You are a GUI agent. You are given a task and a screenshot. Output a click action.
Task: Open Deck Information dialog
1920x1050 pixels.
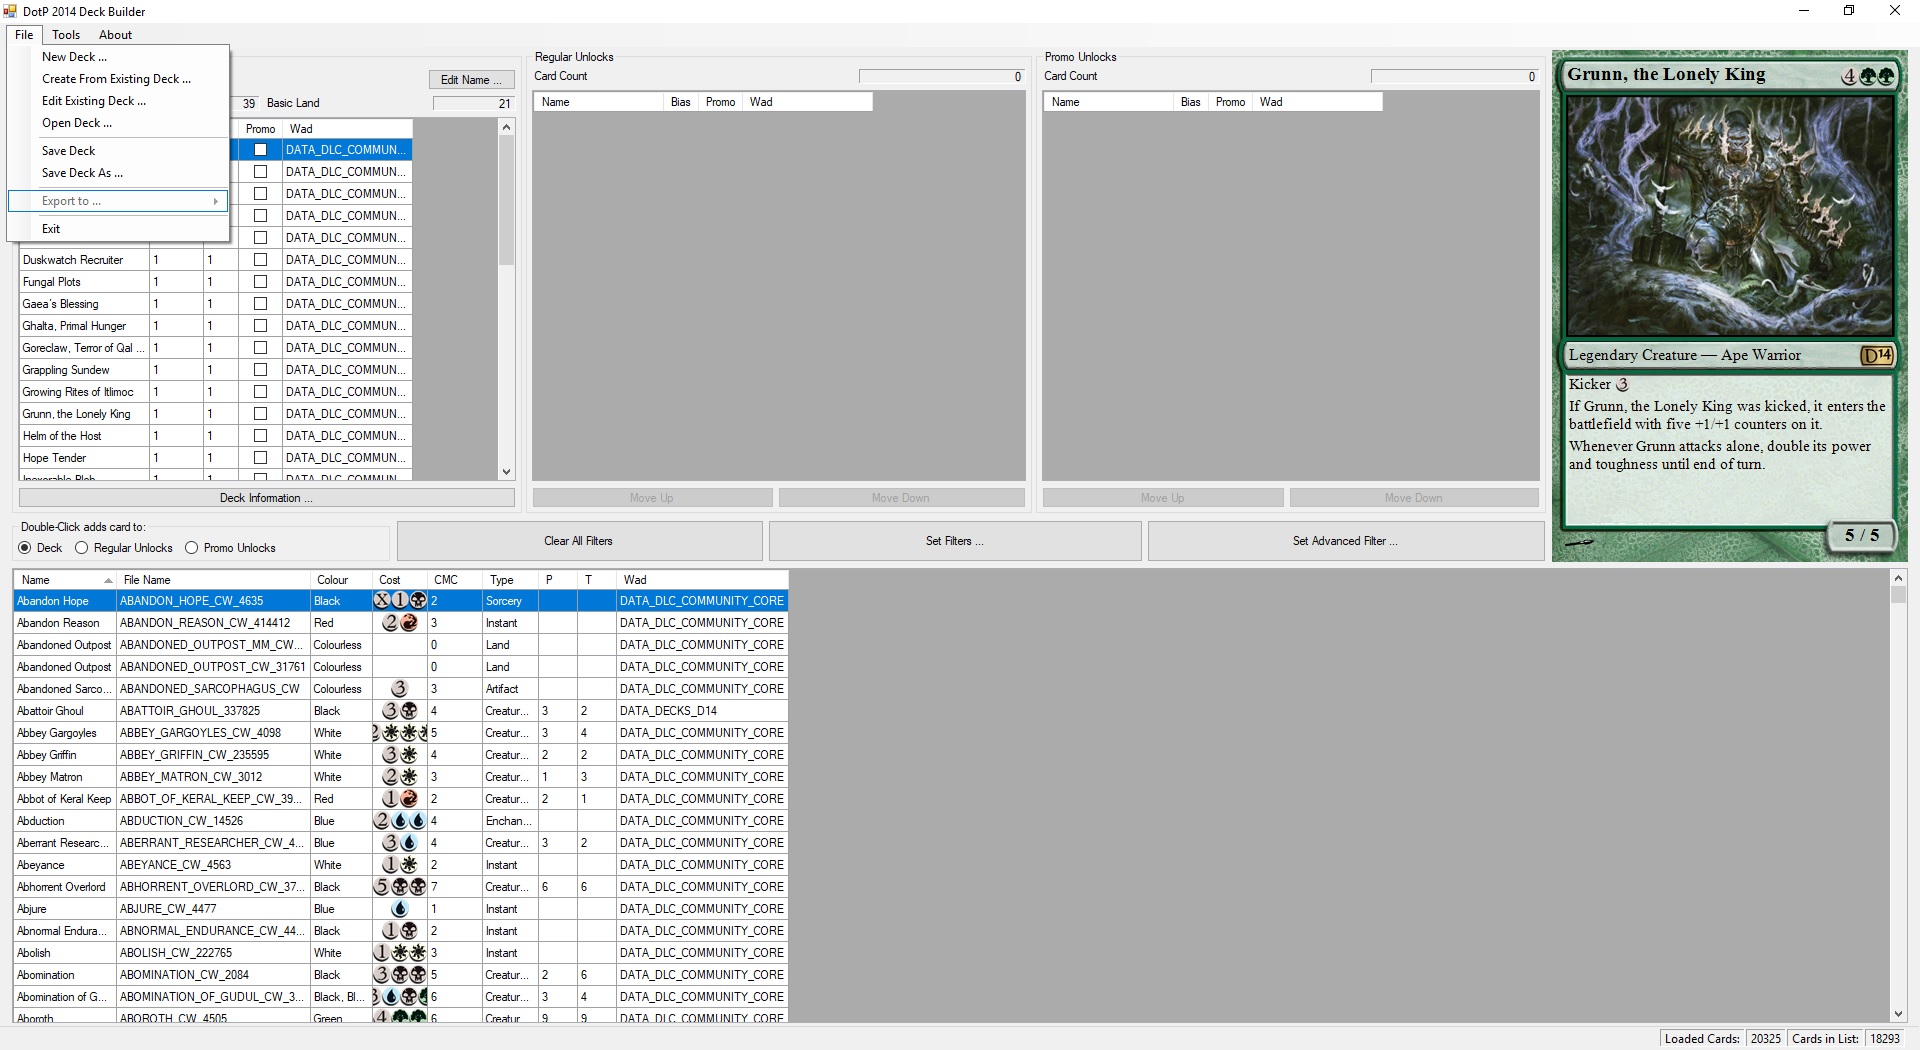click(x=266, y=498)
